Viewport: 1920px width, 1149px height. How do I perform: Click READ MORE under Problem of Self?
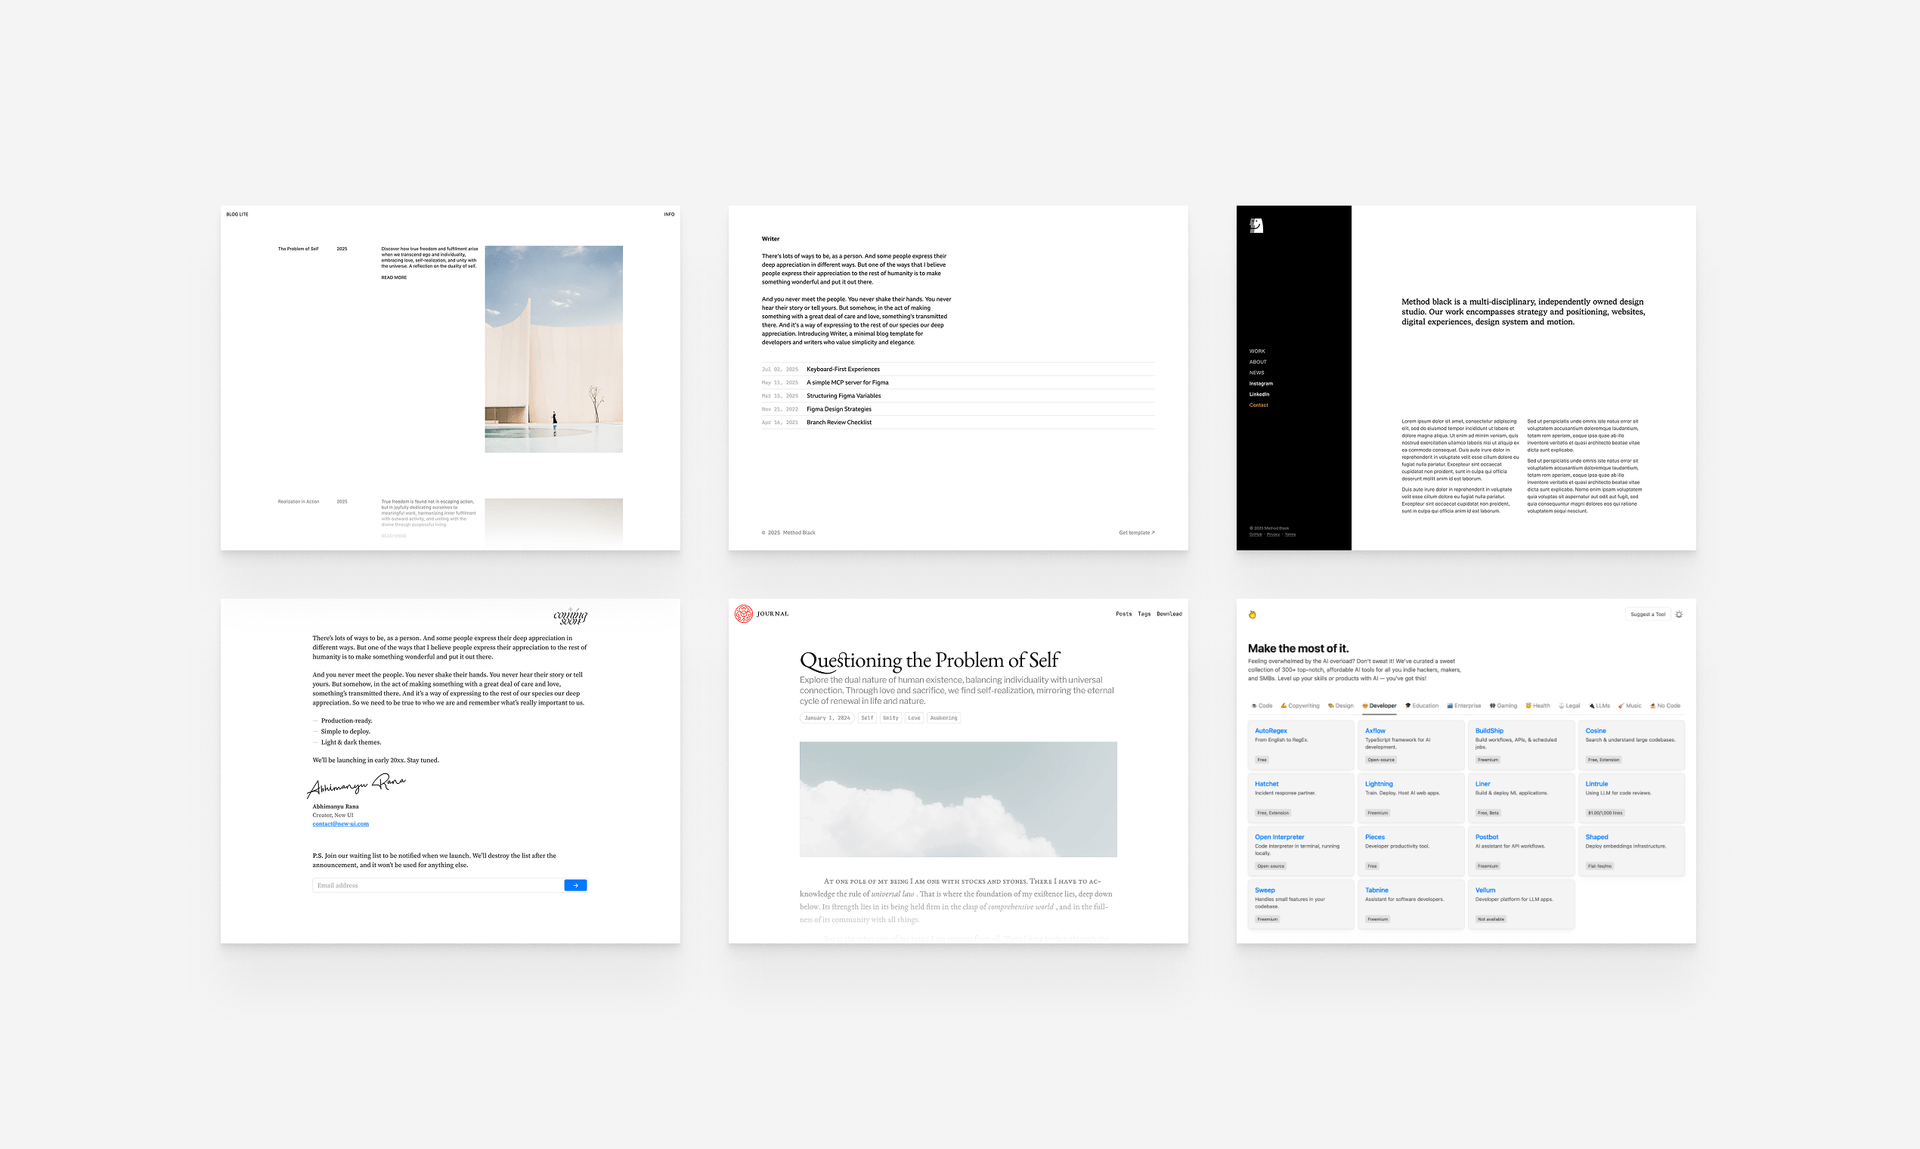[394, 278]
